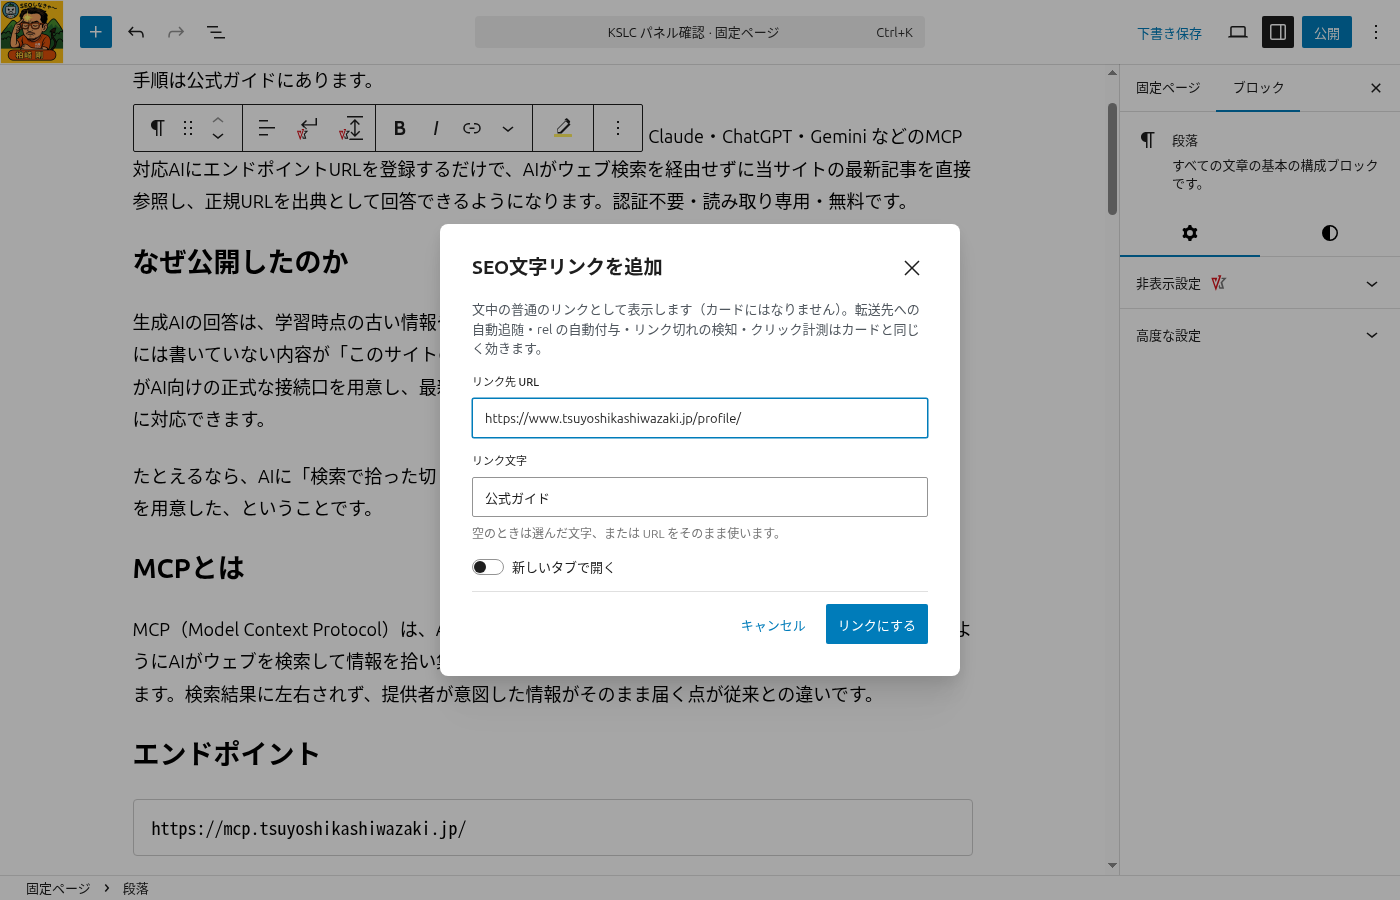1400x900 pixels.
Task: Open block toolbar options menu
Action: click(x=618, y=128)
